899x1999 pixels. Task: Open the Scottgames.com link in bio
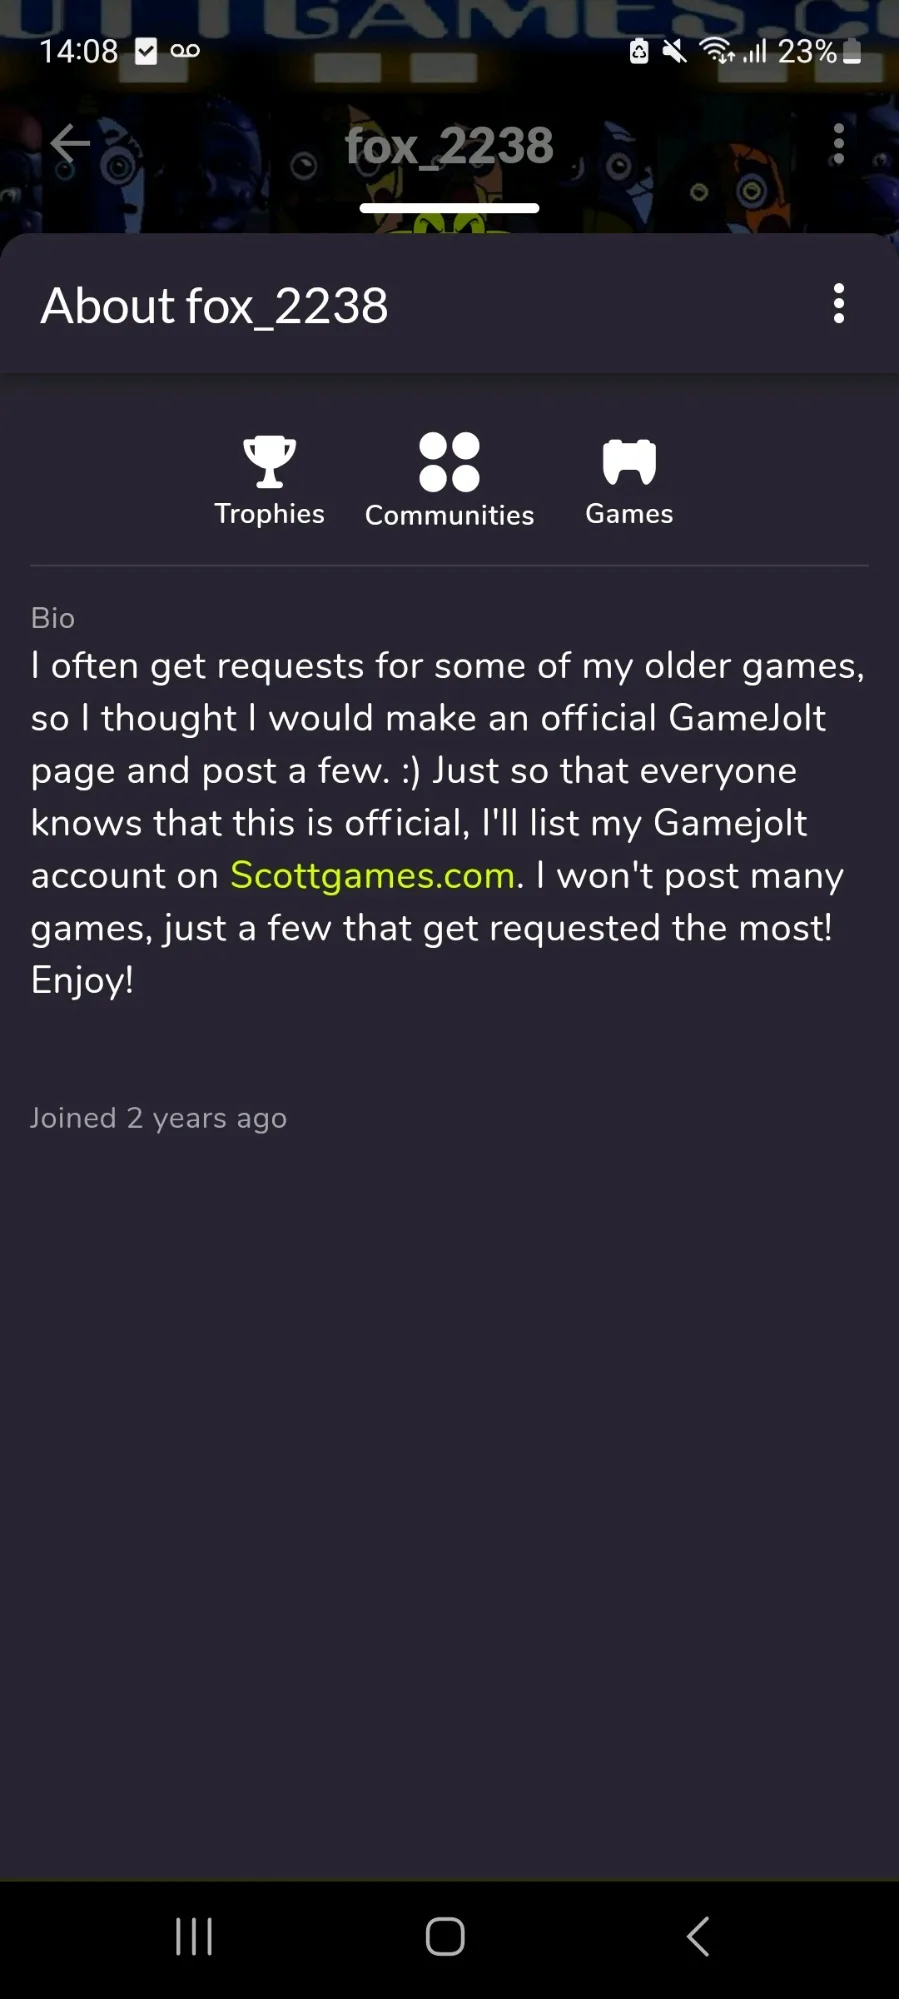372,875
